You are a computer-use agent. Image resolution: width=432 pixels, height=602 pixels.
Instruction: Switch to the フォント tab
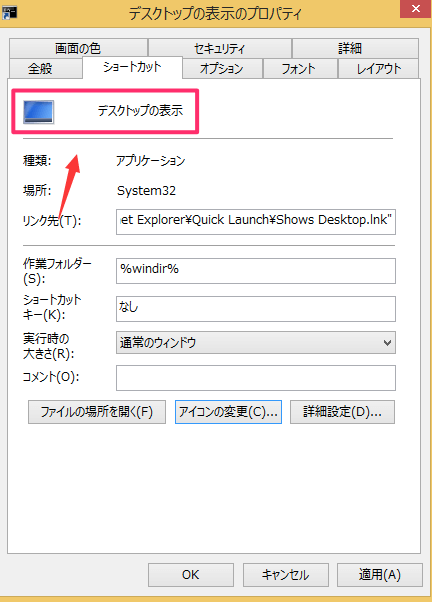300,69
